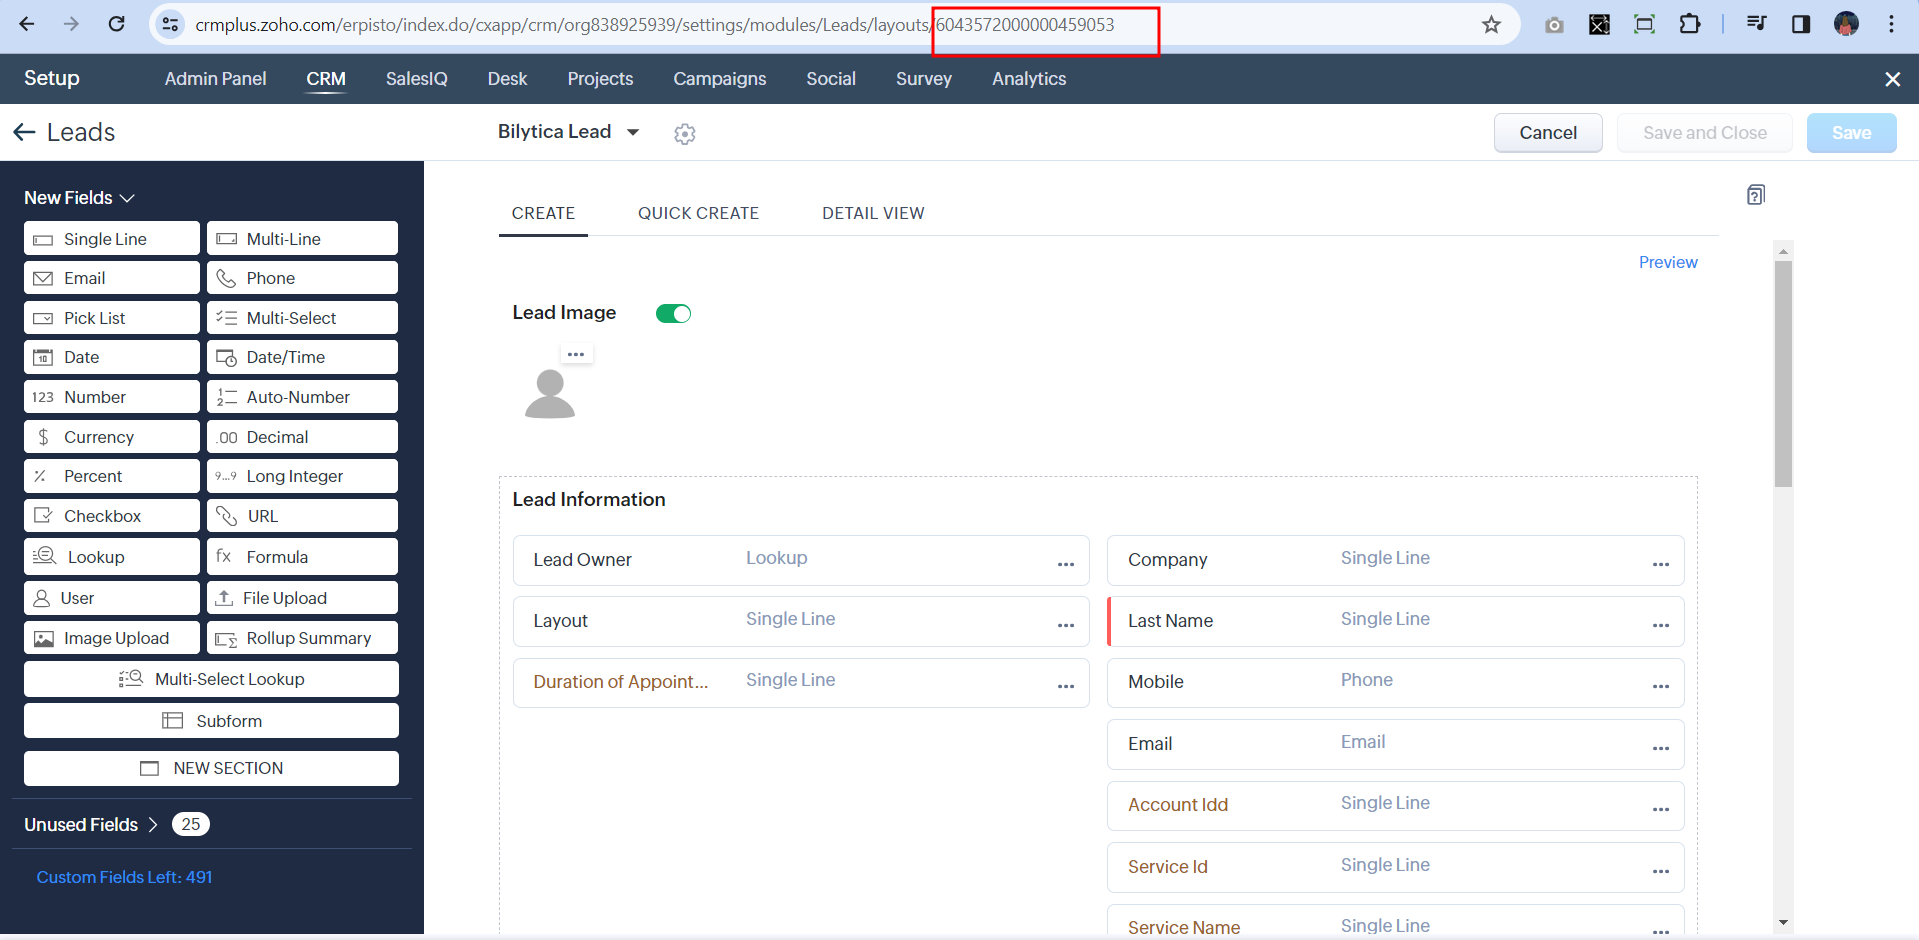Screen dimensions: 1919x940
Task: Open the Bilytica Lead layout dropdown
Action: click(569, 132)
